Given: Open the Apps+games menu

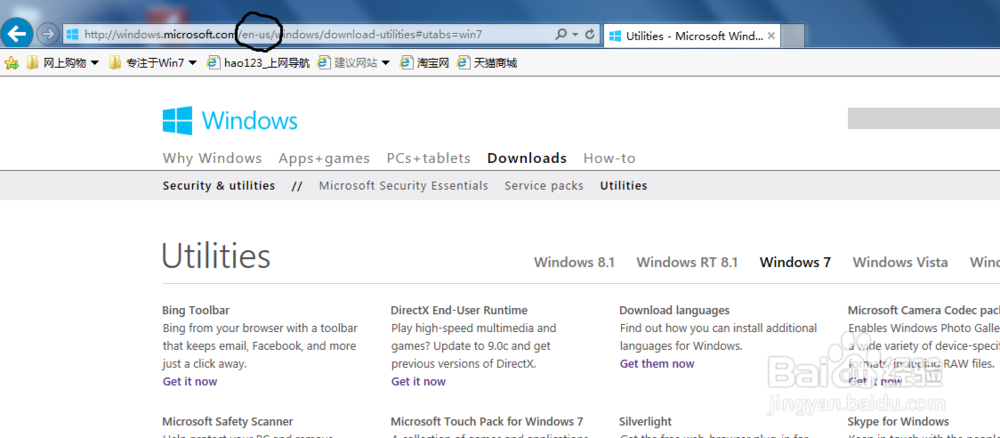Looking at the screenshot, I should pyautogui.click(x=324, y=158).
